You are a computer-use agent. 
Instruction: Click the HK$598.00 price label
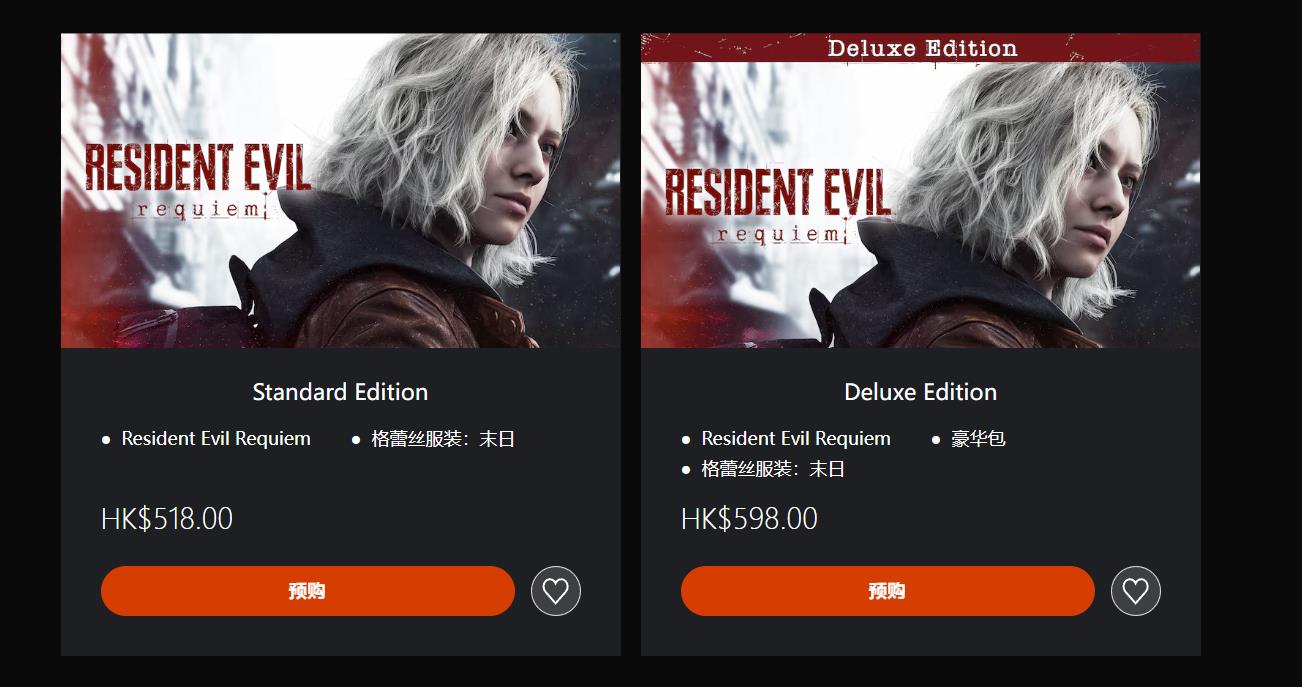749,519
